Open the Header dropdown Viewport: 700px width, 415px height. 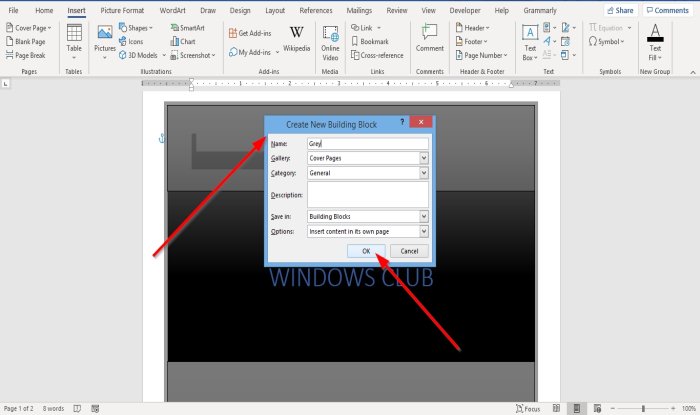pyautogui.click(x=472, y=28)
